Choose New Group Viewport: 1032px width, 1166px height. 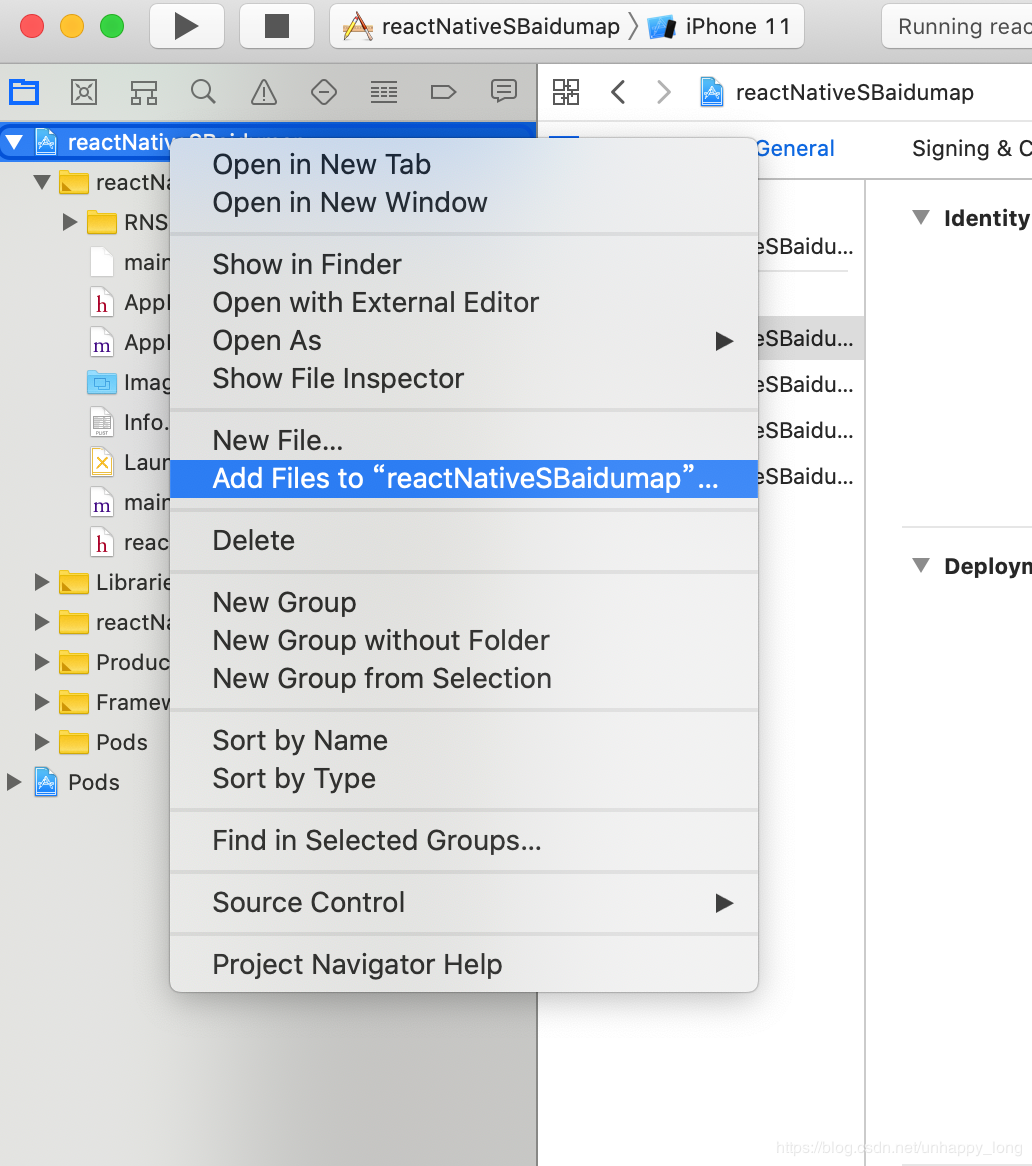click(464, 602)
